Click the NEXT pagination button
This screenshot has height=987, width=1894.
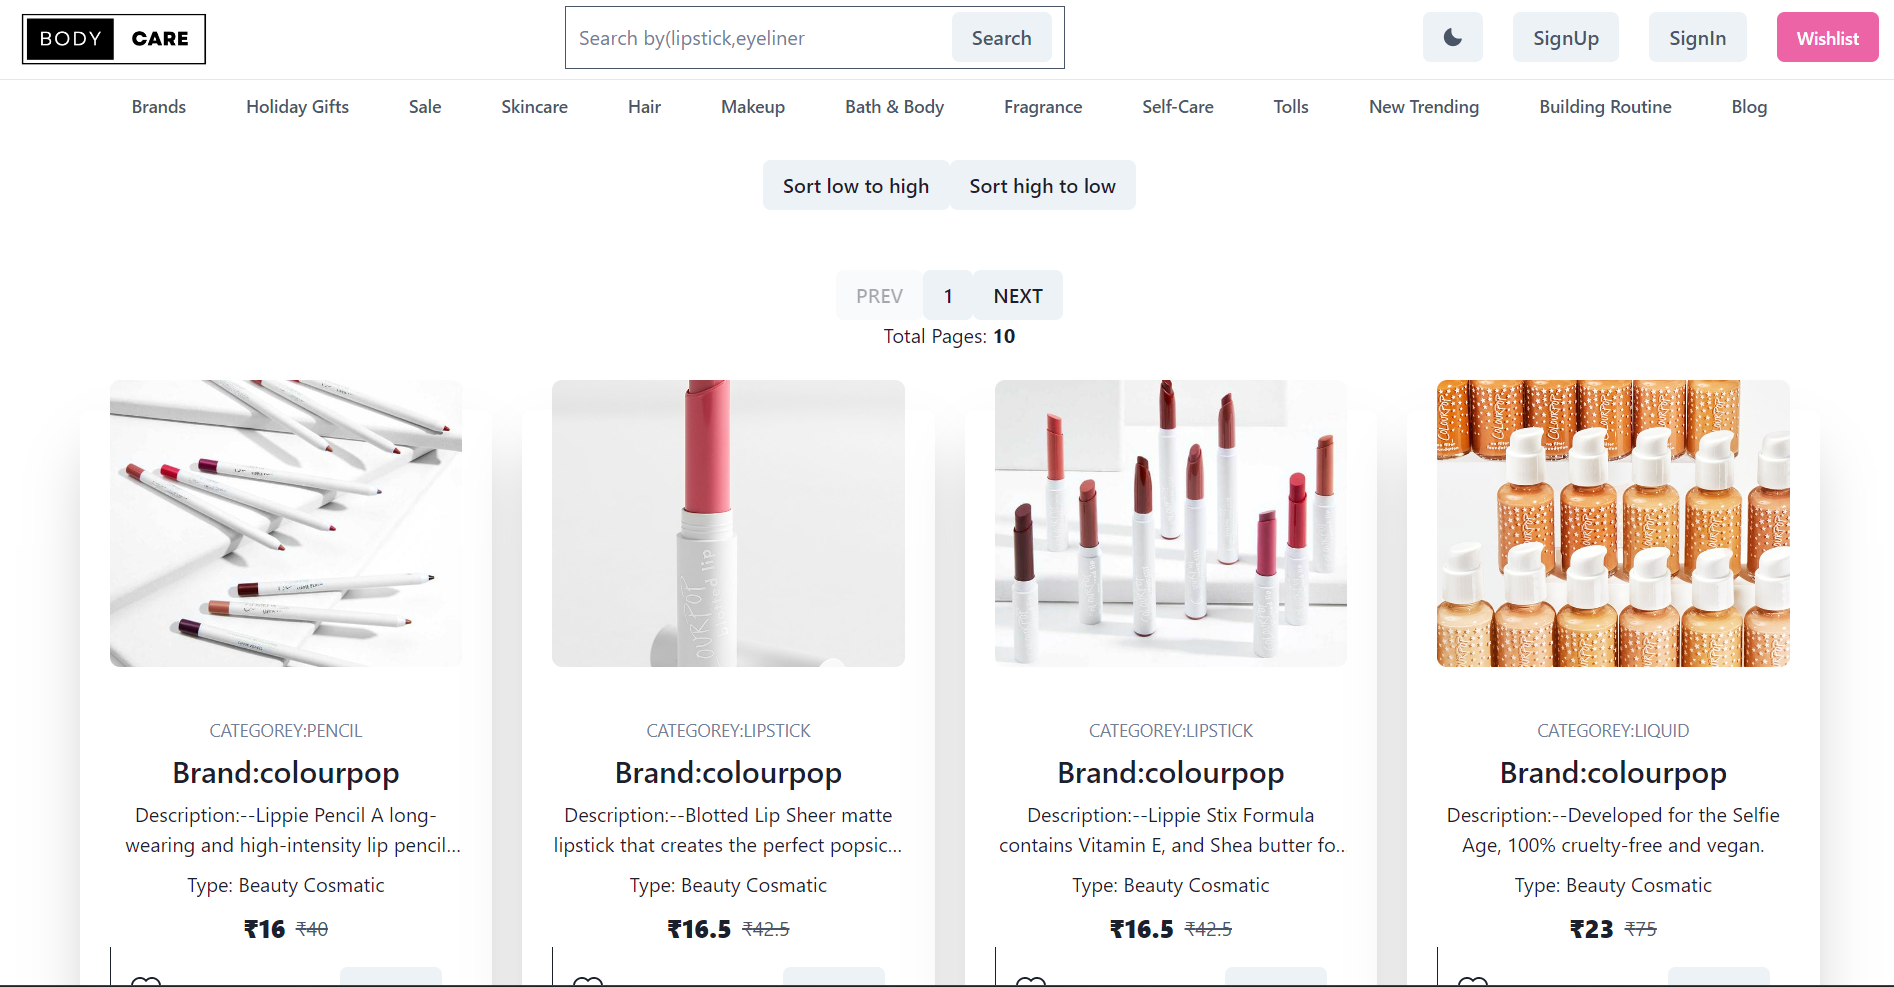(x=1017, y=295)
